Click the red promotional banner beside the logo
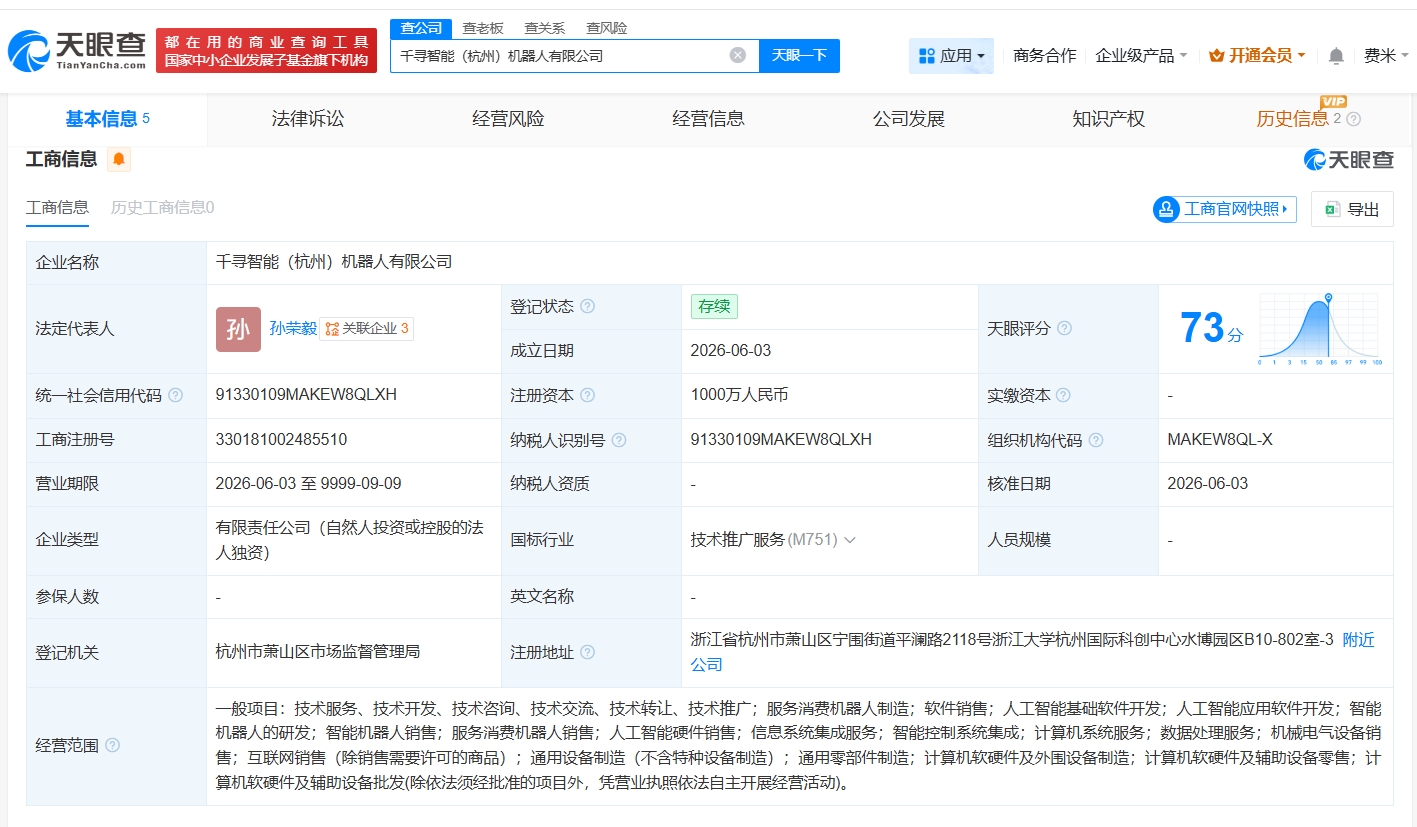 (x=267, y=50)
